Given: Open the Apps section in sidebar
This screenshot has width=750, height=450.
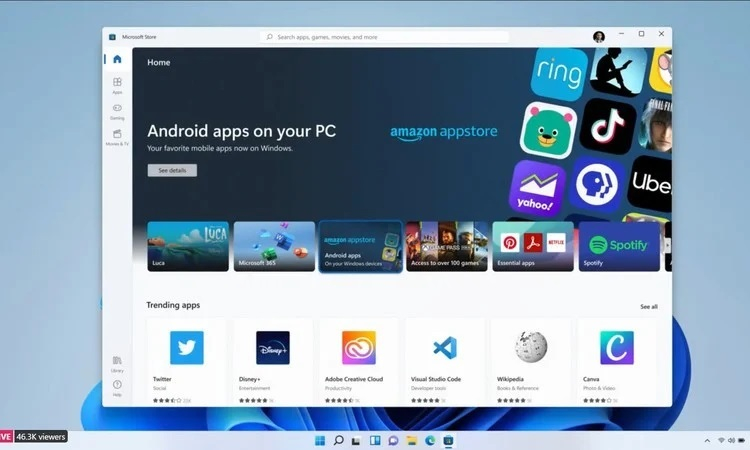Looking at the screenshot, I should 117,86.
